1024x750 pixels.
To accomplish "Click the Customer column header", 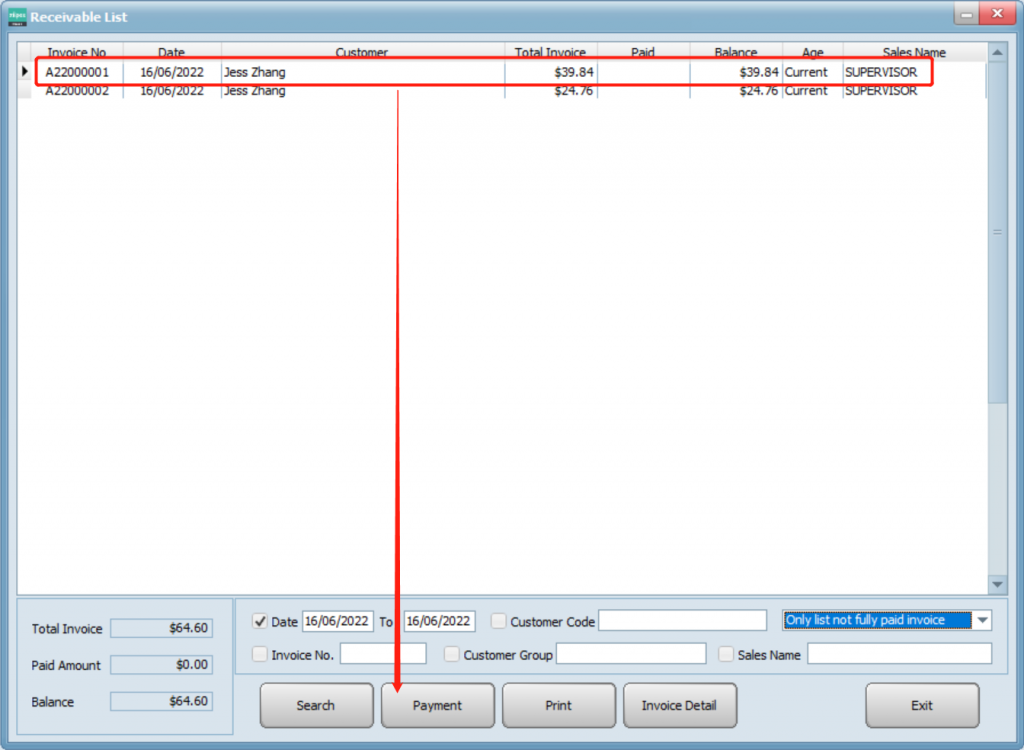I will 362,52.
